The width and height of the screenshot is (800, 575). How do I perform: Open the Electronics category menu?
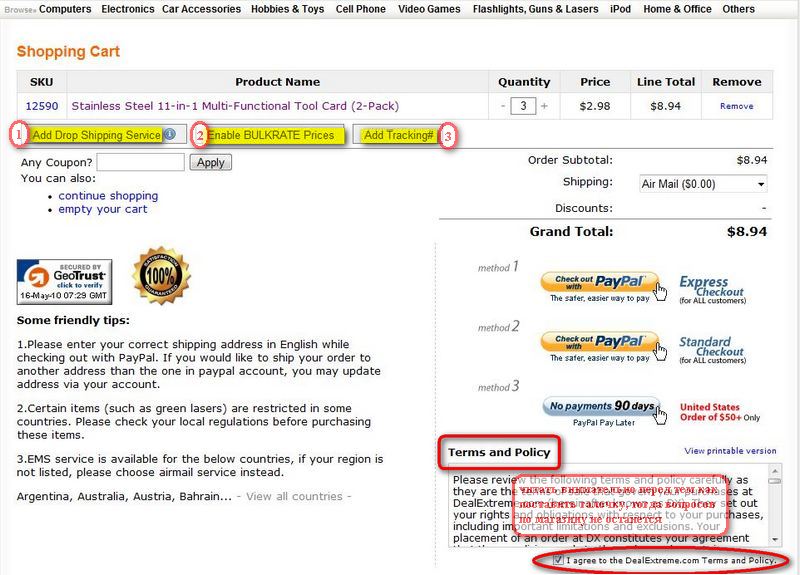(x=128, y=9)
